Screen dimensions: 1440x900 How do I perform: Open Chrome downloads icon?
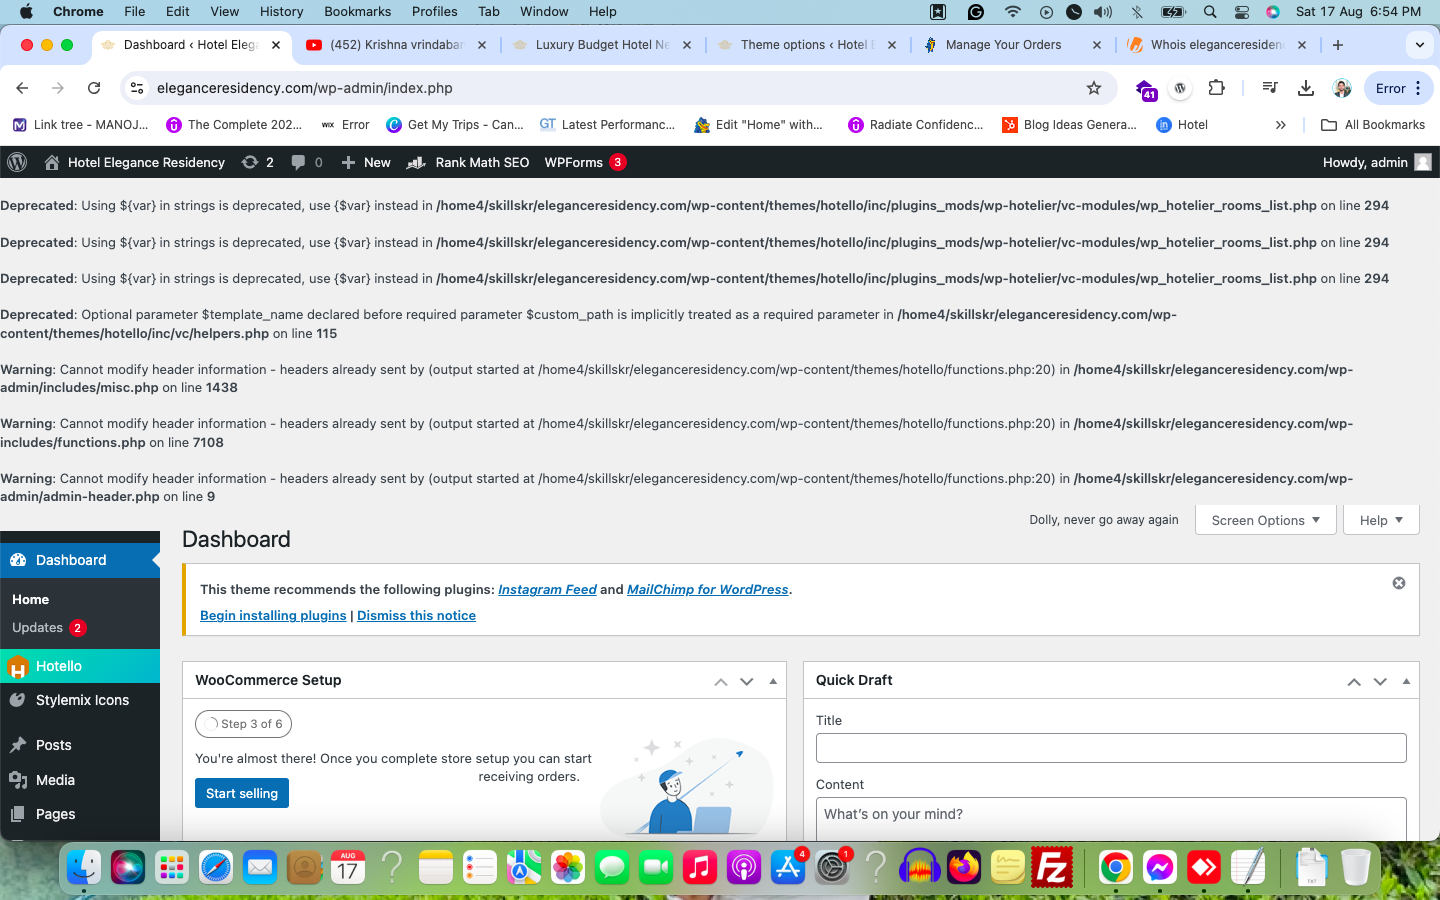pyautogui.click(x=1306, y=88)
